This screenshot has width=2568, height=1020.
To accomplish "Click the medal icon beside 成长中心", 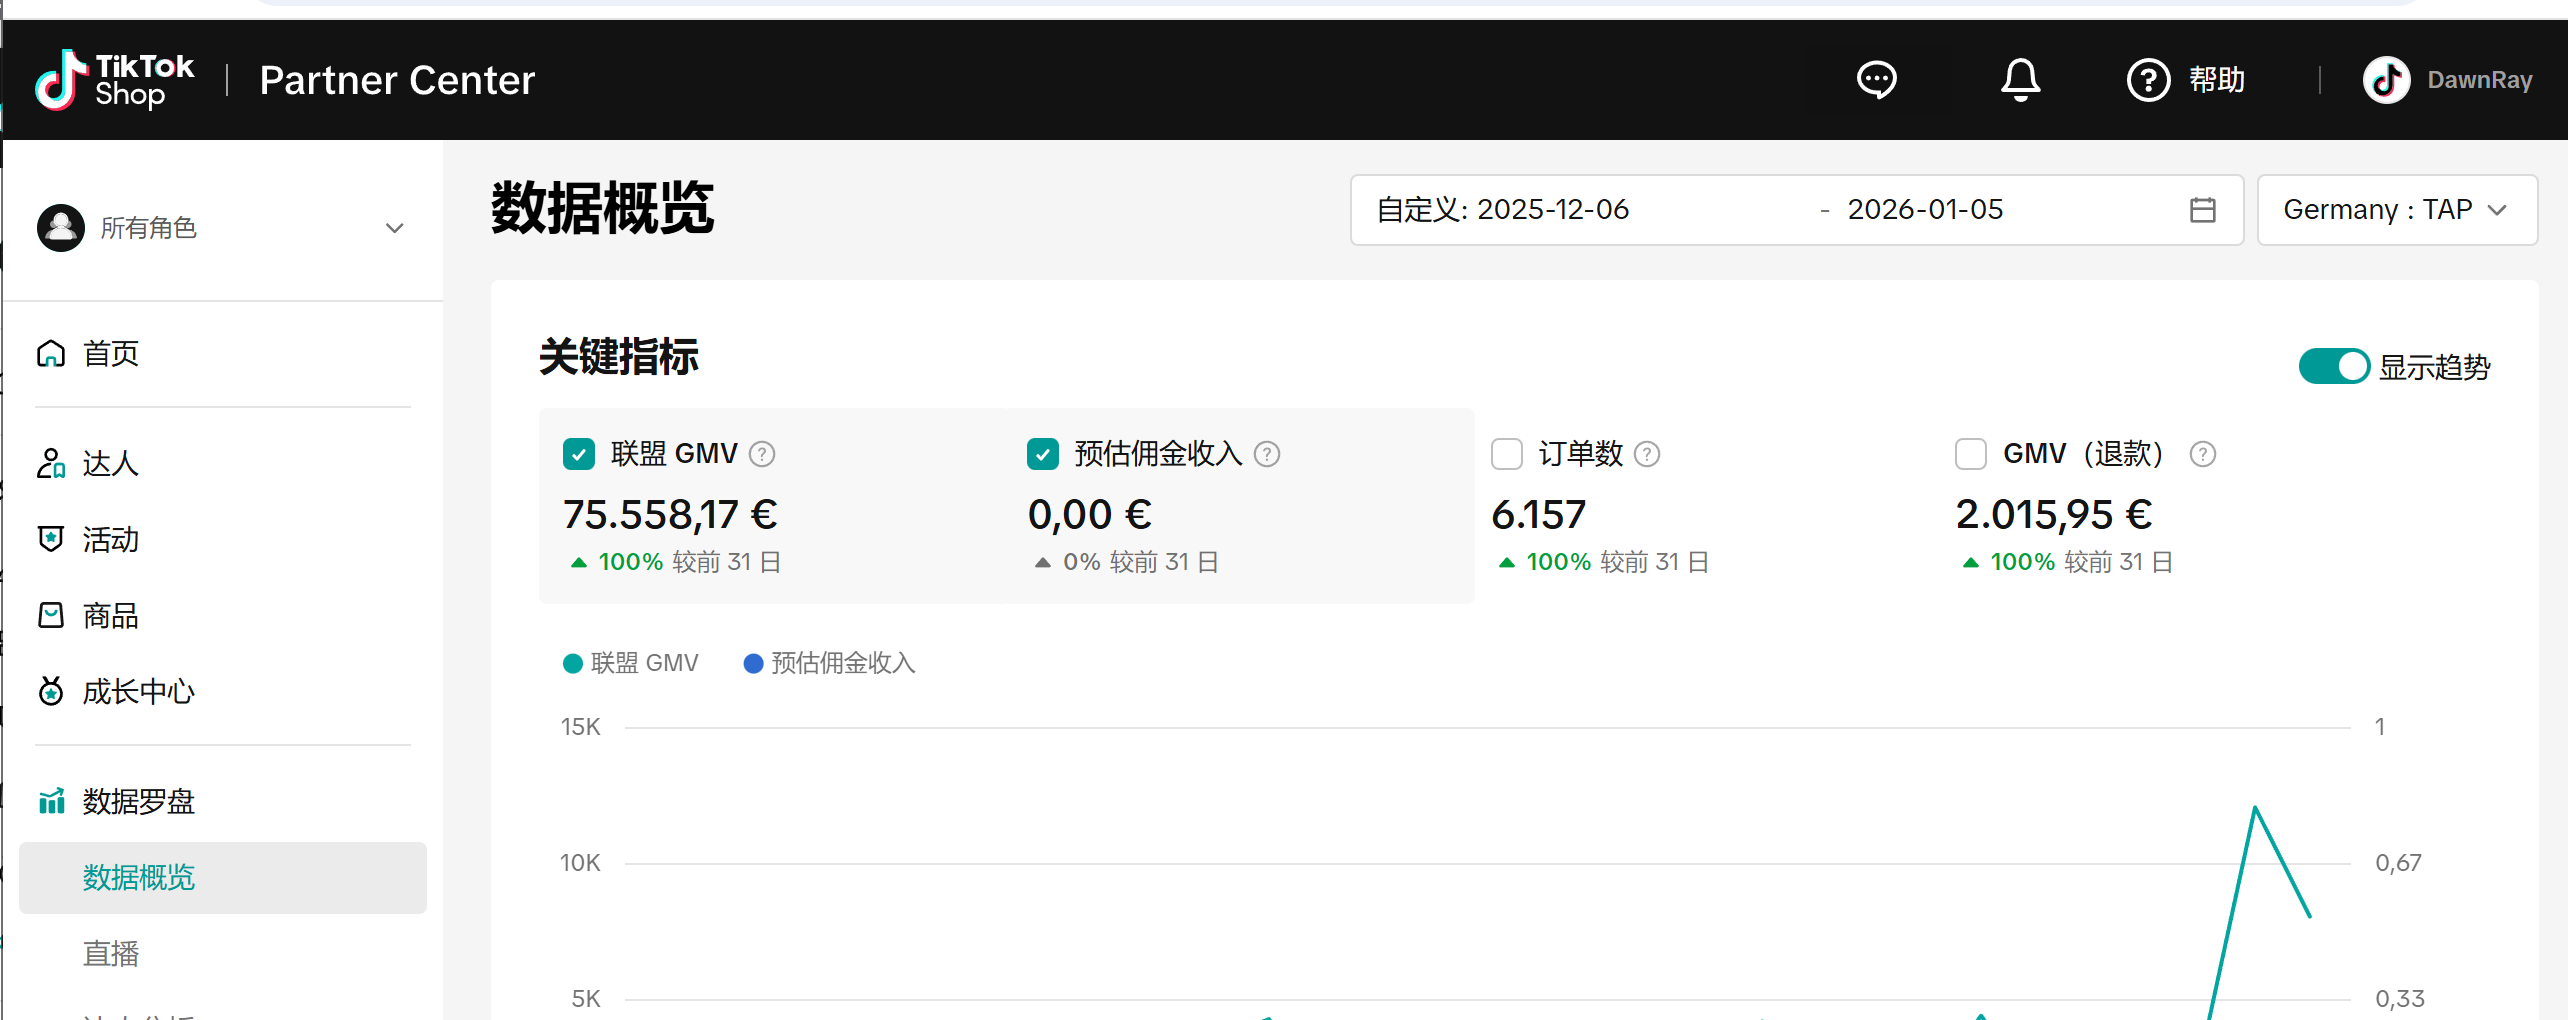I will coord(51,691).
